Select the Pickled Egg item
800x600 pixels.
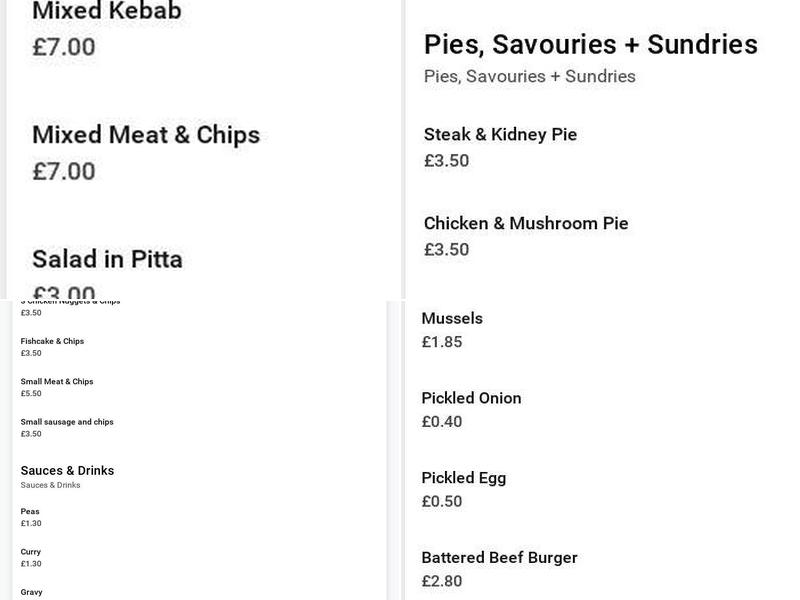463,478
